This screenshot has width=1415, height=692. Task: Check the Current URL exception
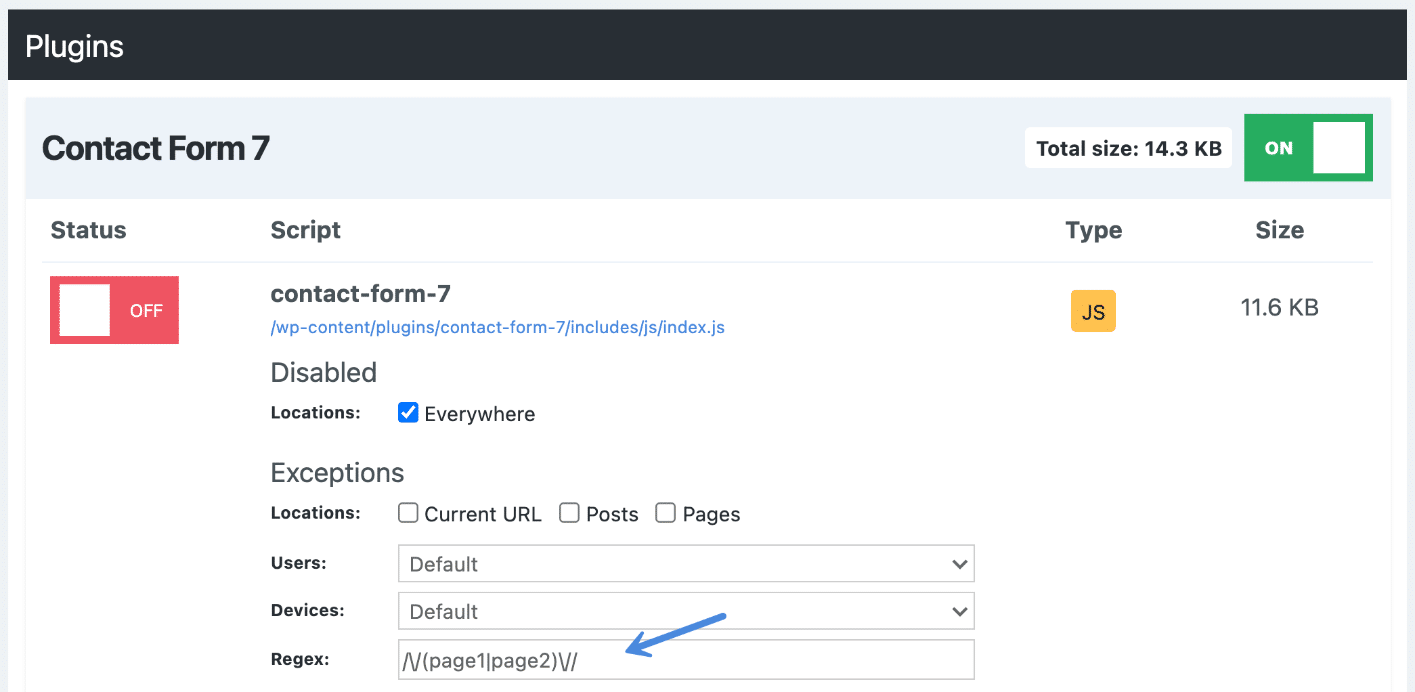[x=408, y=513]
